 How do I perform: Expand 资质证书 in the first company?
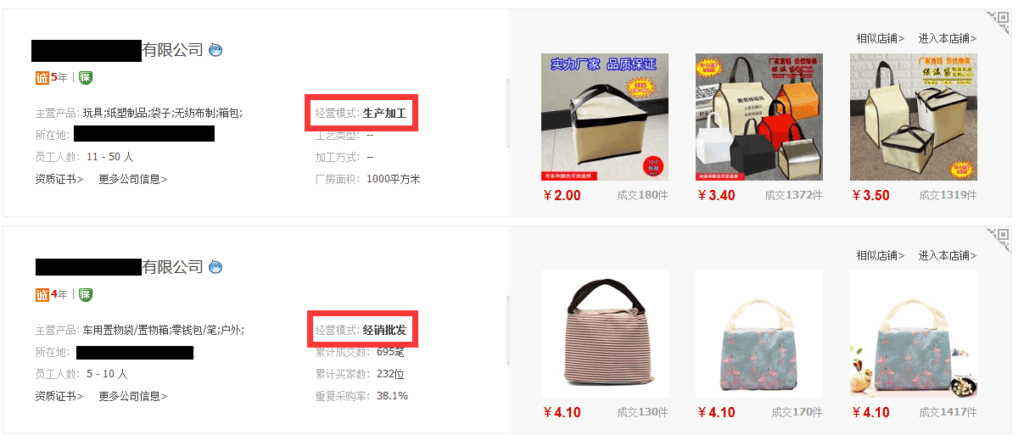pyautogui.click(x=59, y=179)
